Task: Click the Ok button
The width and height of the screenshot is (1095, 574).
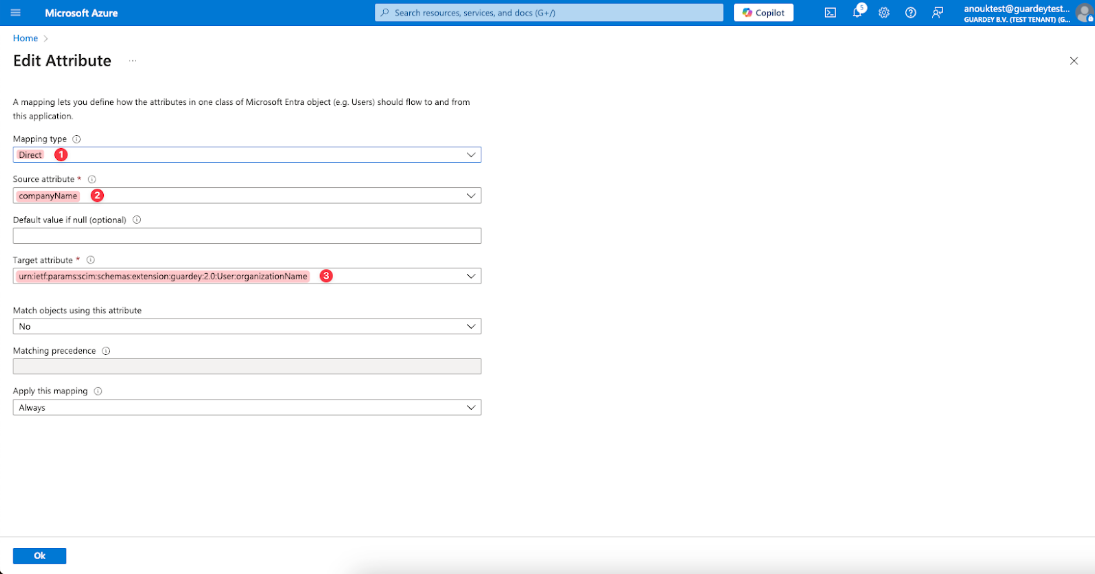Action: tap(39, 556)
